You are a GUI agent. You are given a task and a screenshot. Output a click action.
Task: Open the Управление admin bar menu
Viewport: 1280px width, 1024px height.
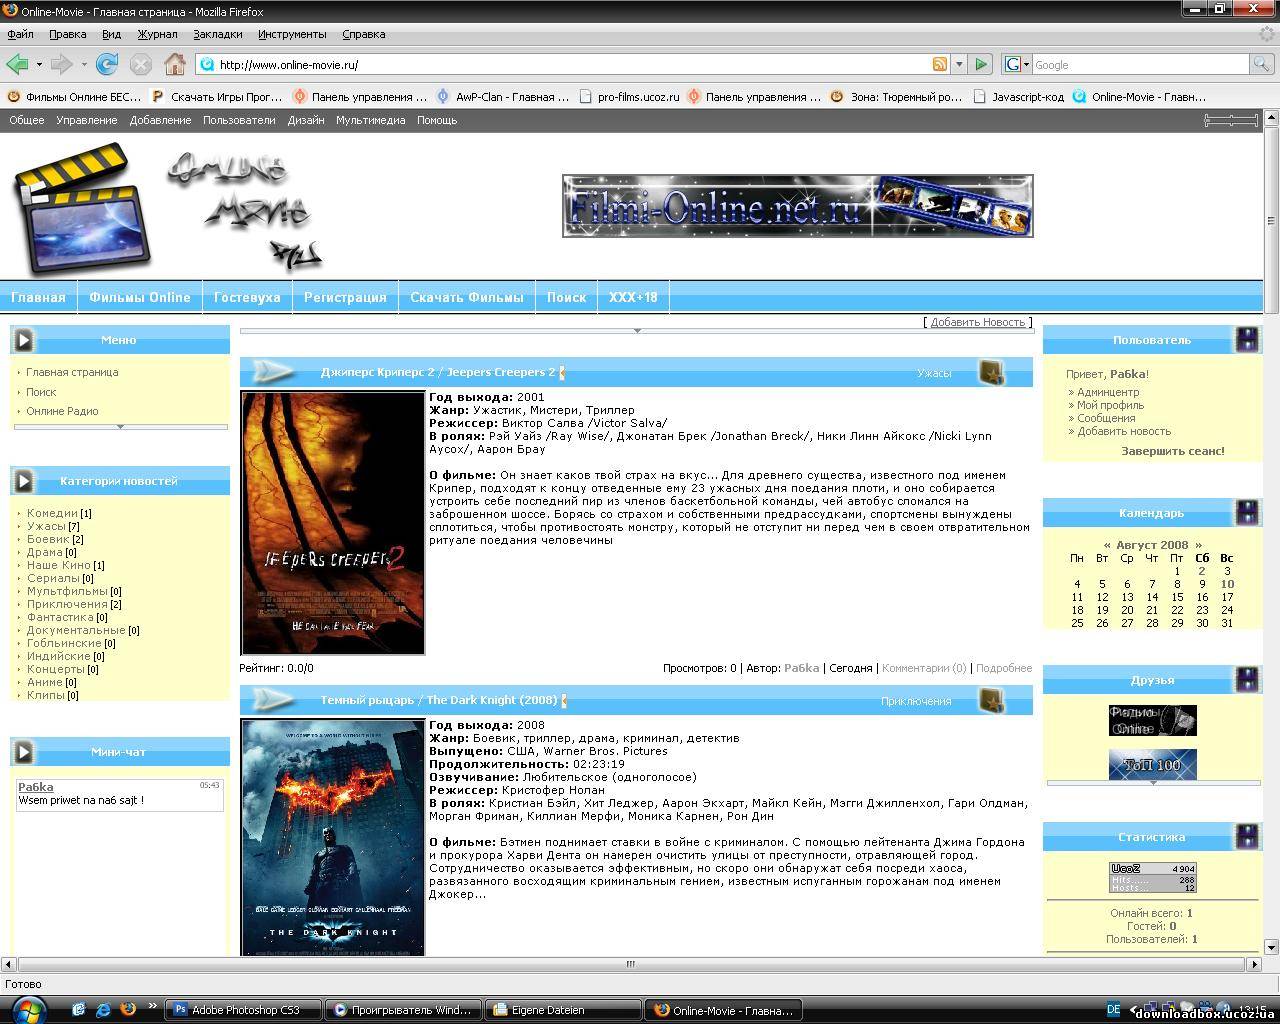click(x=86, y=120)
